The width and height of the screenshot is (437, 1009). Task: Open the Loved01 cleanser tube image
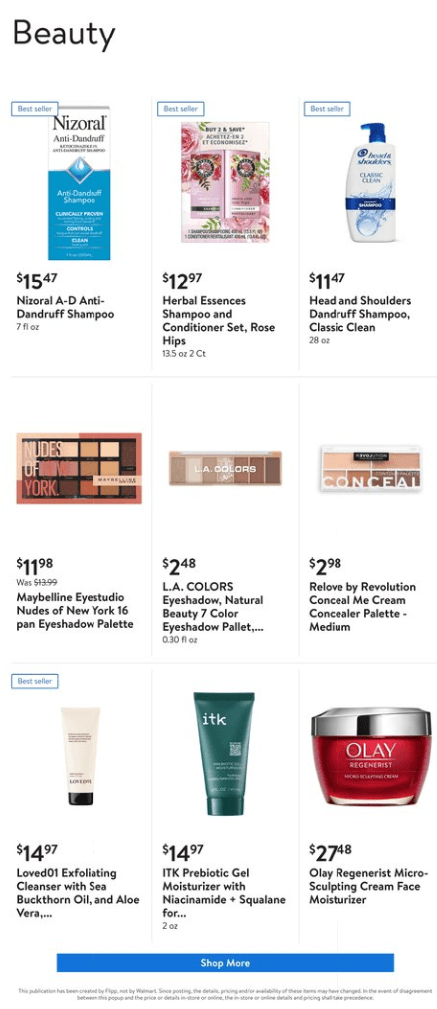[x=81, y=756]
